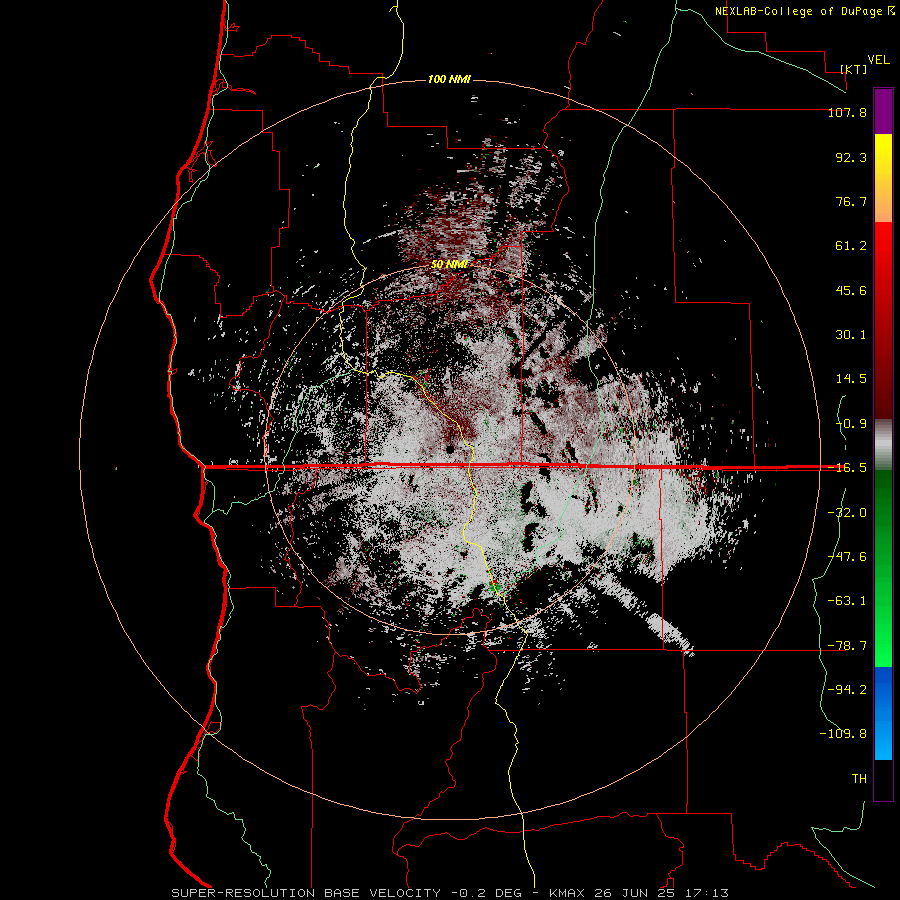This screenshot has height=900, width=900.
Task: Click the [KT] units label
Action: [x=854, y=69]
